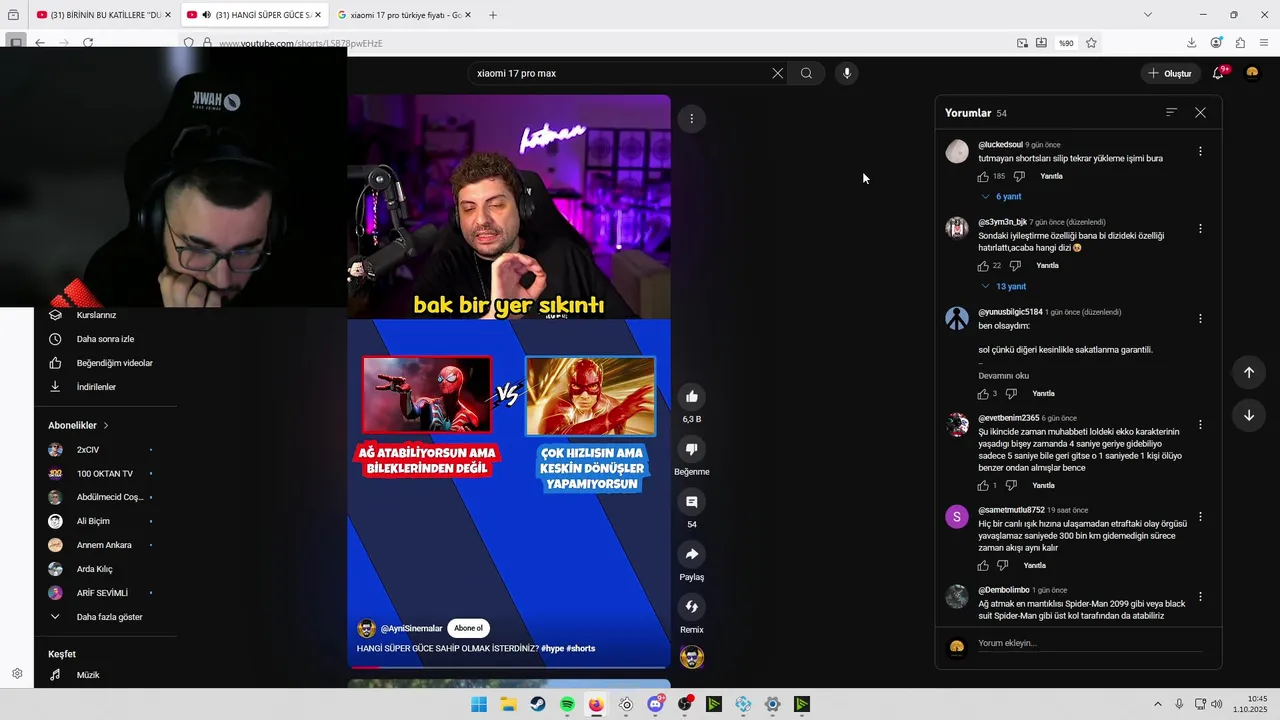Open the 2xCIV subscription channel
Screen dimensions: 1280x720
point(88,450)
